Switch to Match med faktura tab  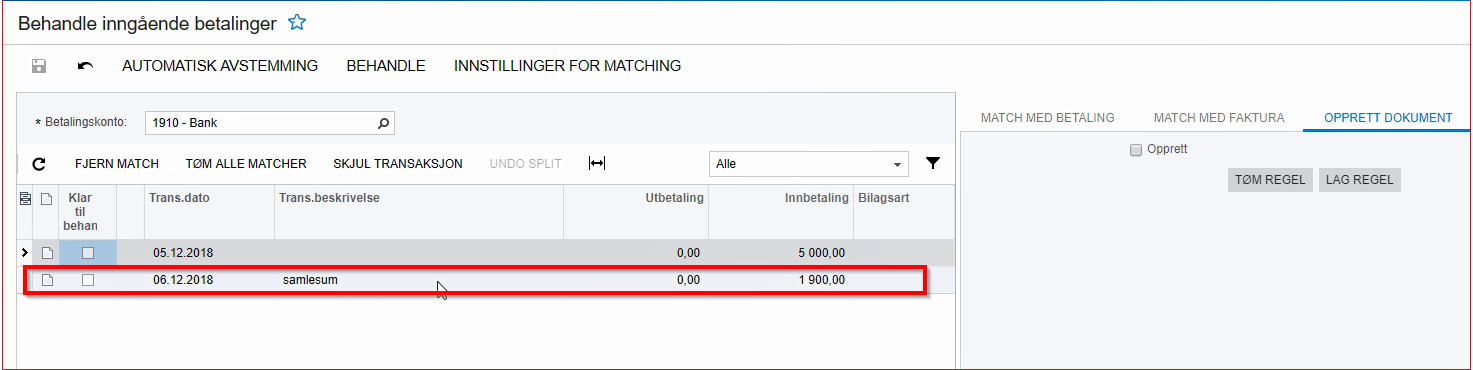coord(1219,118)
